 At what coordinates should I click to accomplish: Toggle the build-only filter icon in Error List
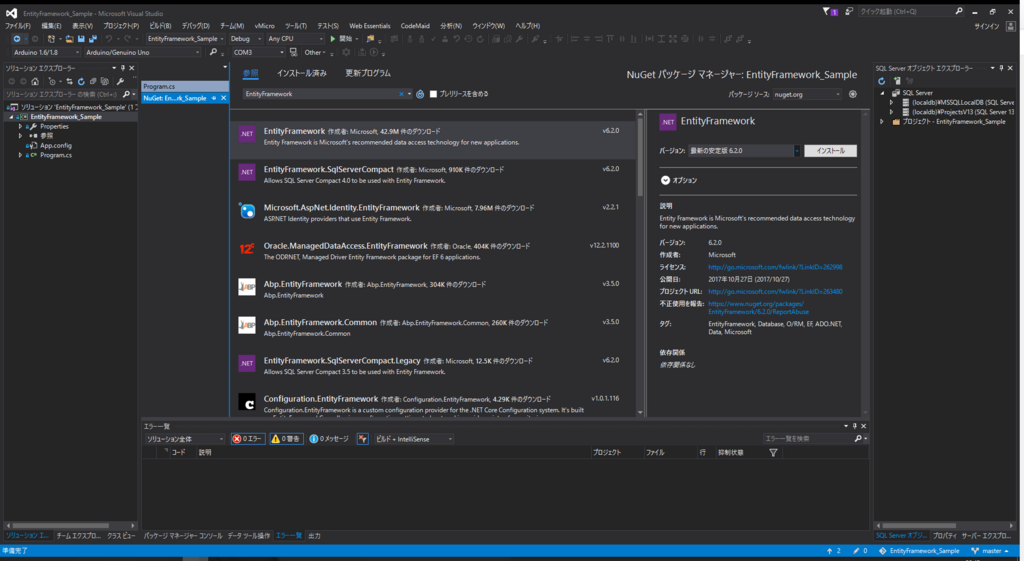[x=362, y=439]
